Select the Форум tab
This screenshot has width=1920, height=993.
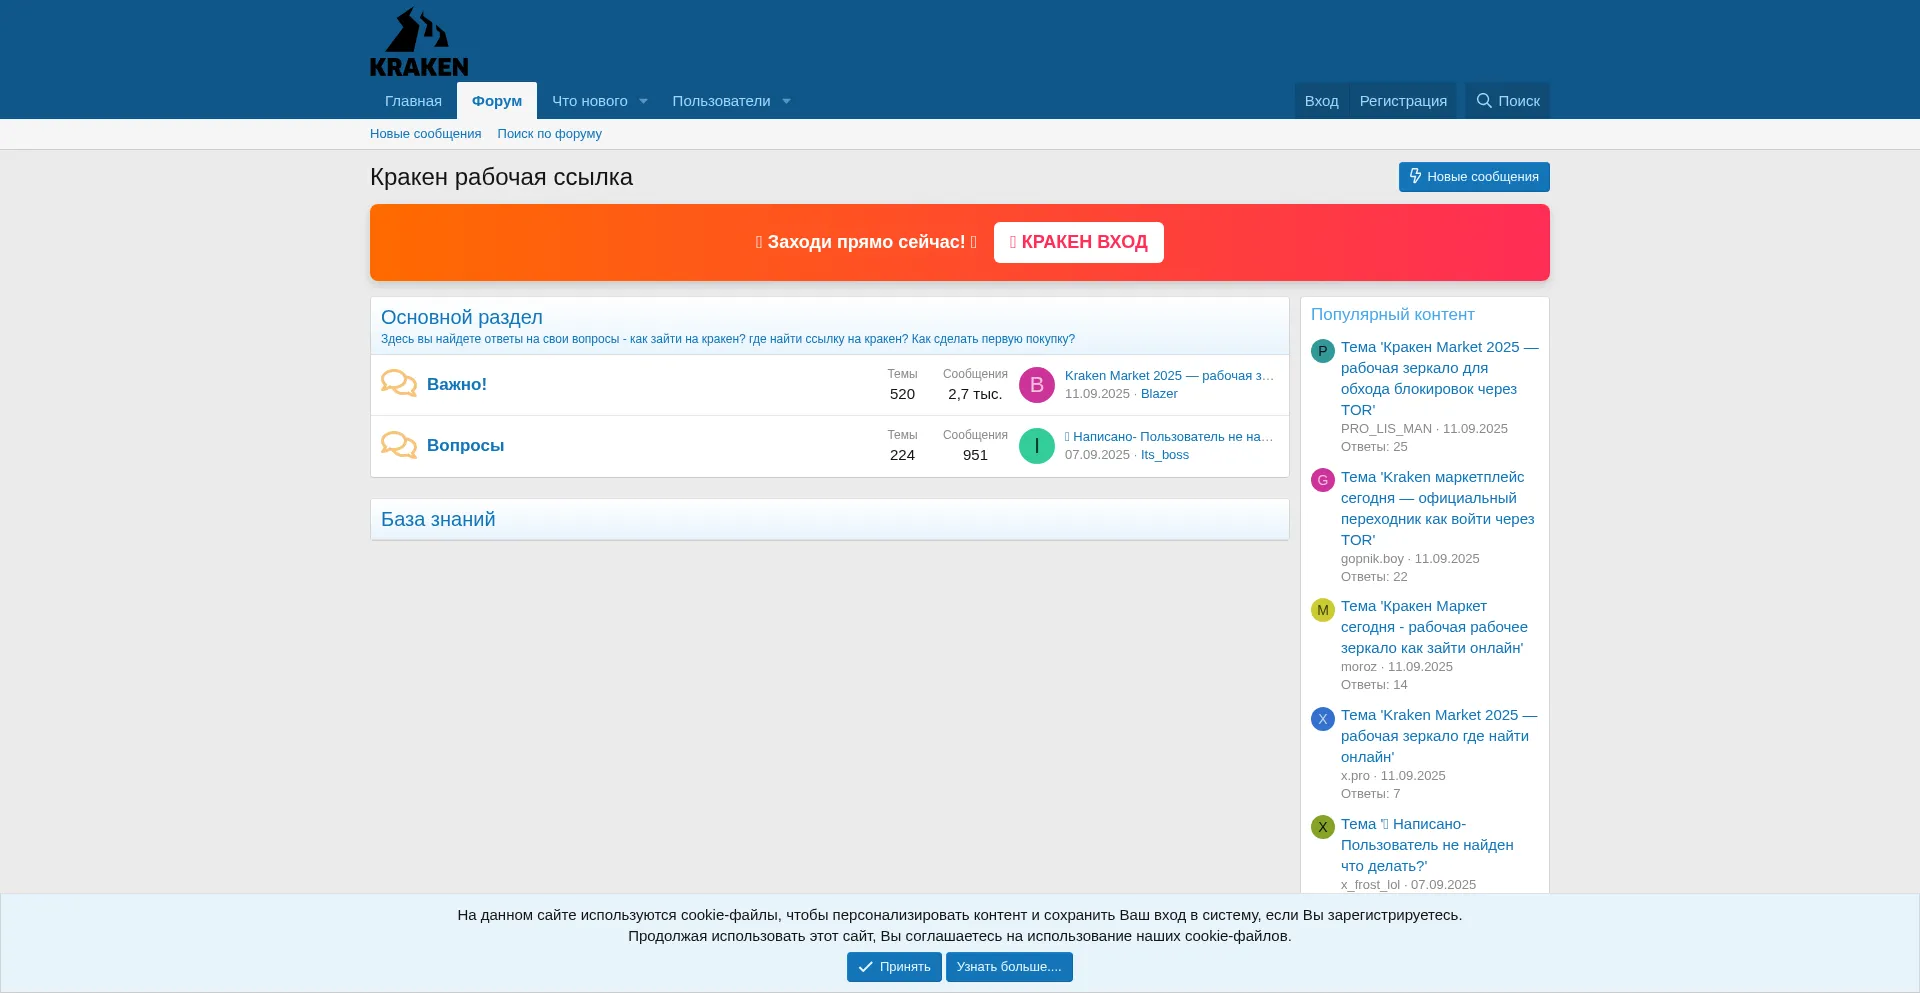tap(497, 101)
